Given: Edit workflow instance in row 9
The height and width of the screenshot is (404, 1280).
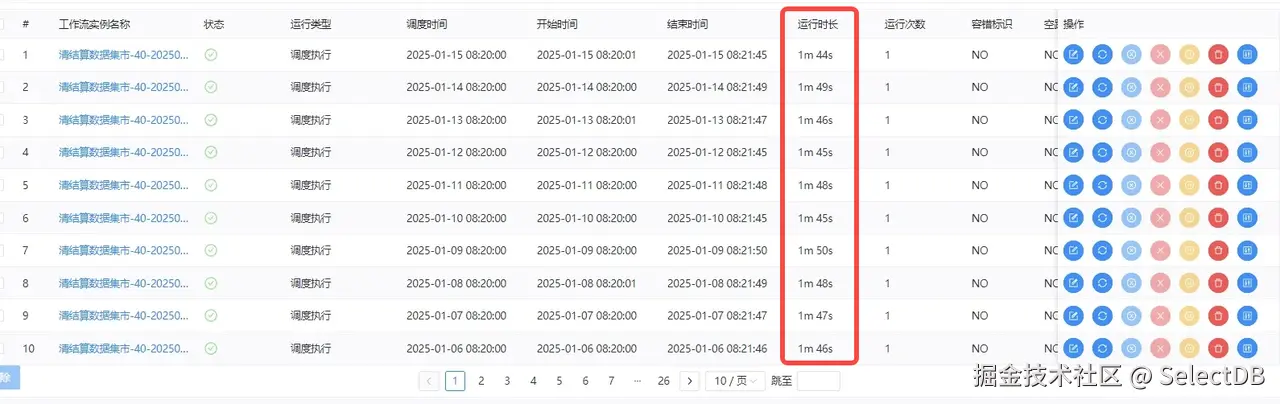Looking at the screenshot, I should 1074,316.
